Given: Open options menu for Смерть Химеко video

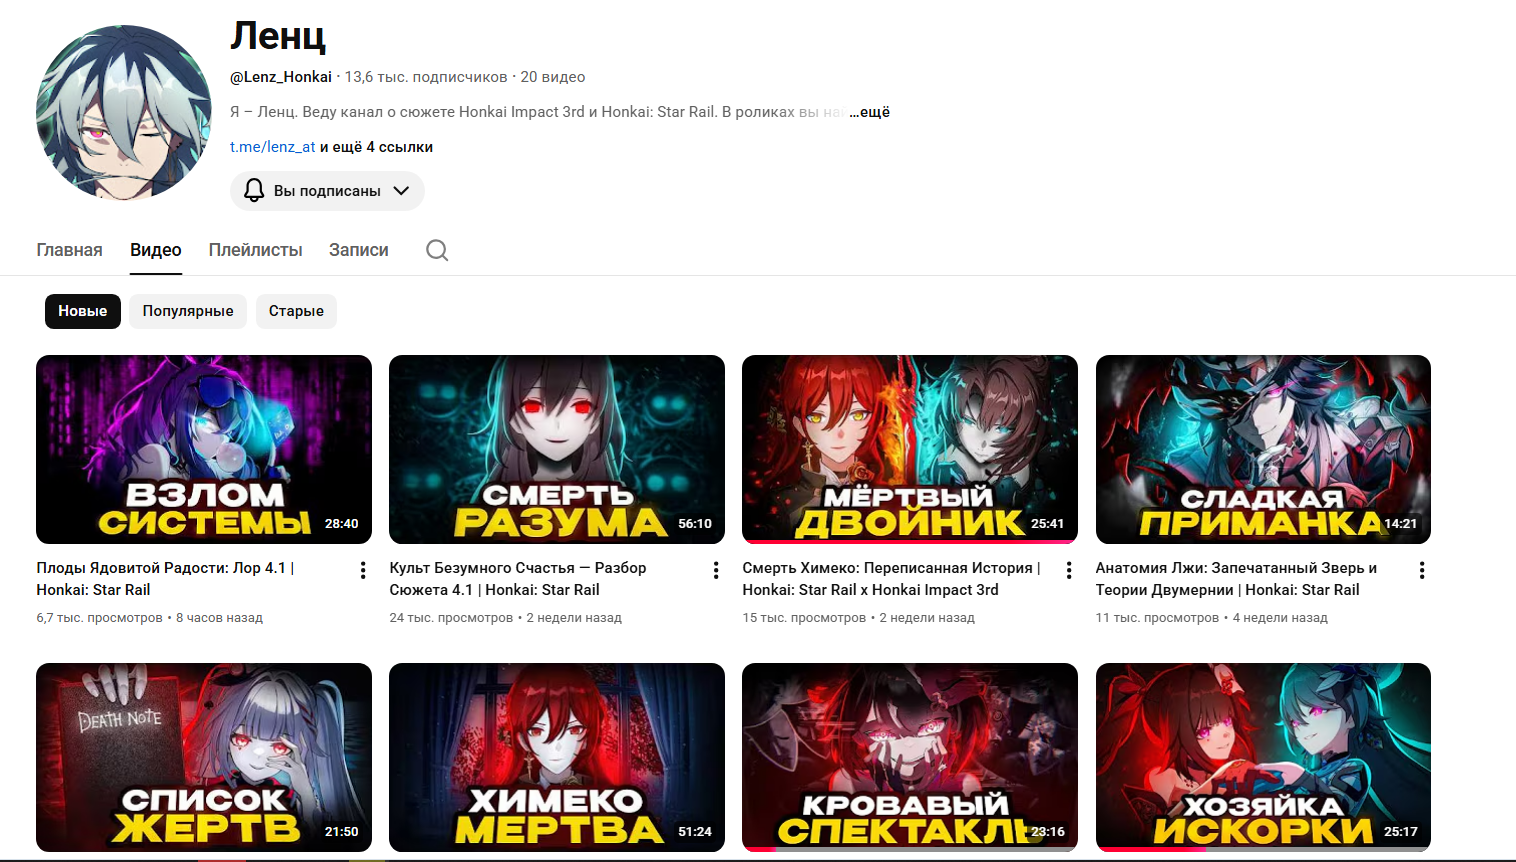Looking at the screenshot, I should click(1069, 570).
